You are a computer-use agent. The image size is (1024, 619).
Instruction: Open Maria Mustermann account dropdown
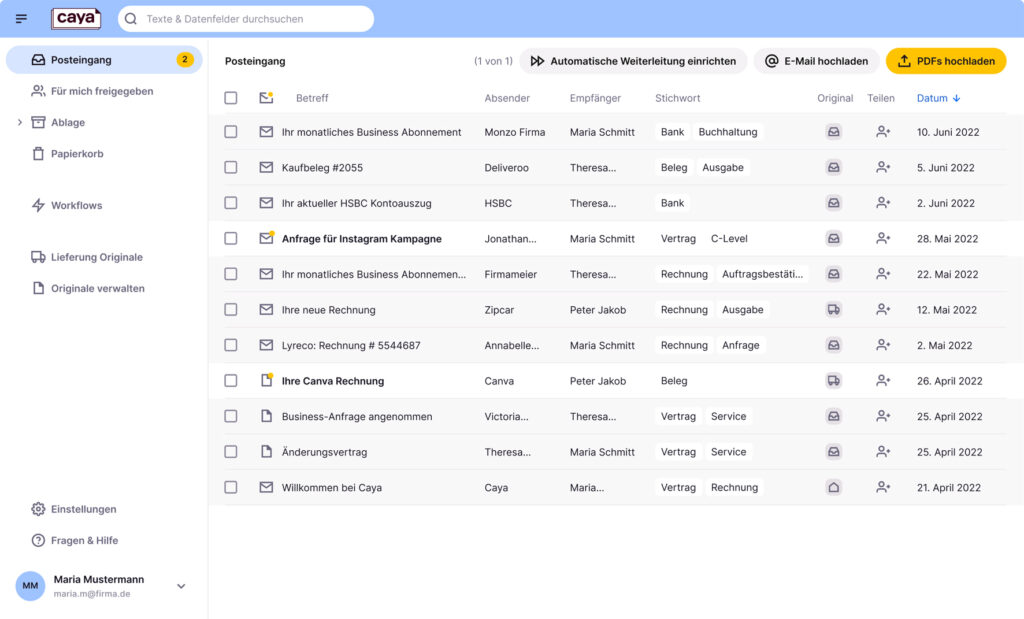181,586
